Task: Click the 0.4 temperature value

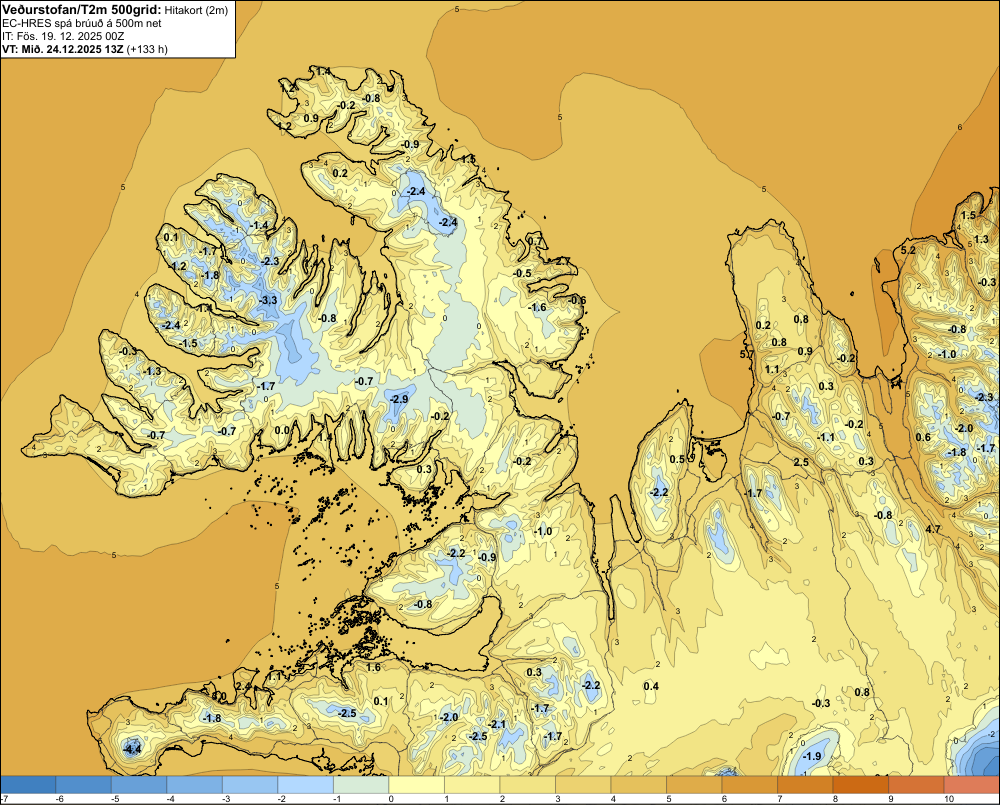Action: point(651,686)
